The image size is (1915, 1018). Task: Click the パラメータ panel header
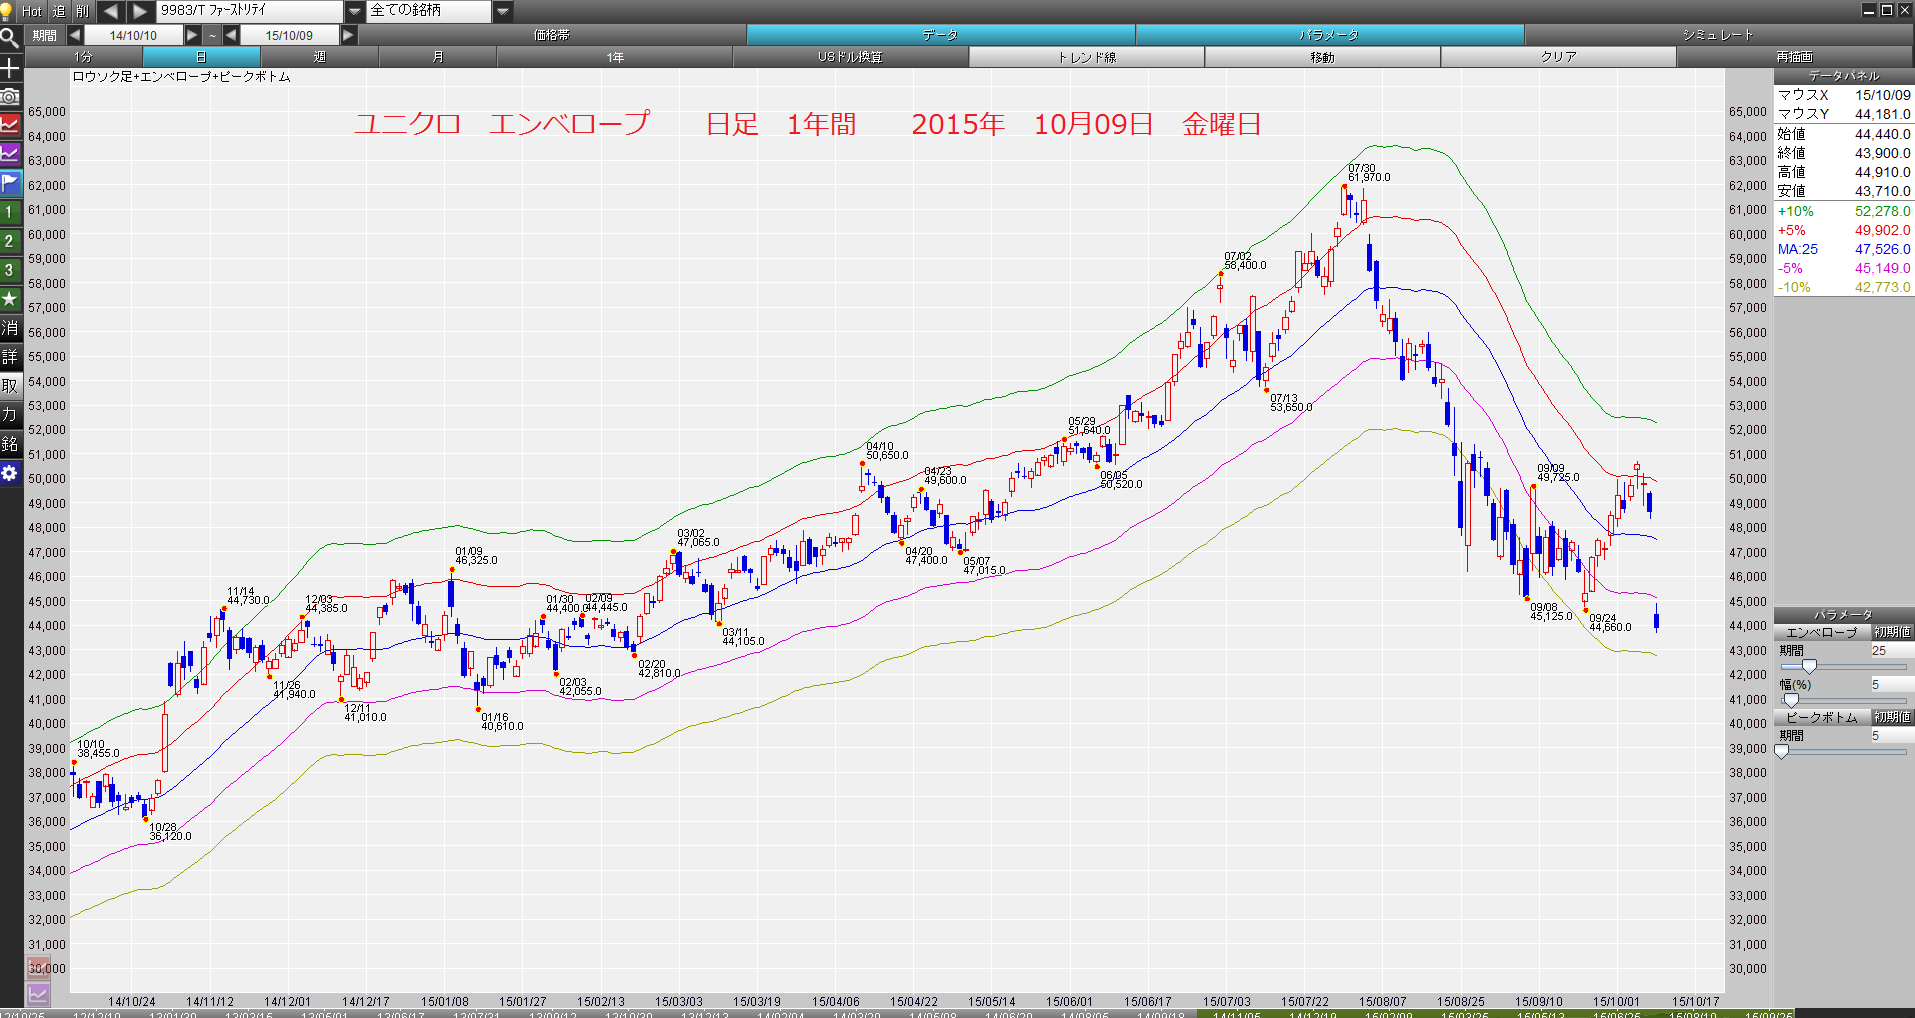(x=1844, y=615)
